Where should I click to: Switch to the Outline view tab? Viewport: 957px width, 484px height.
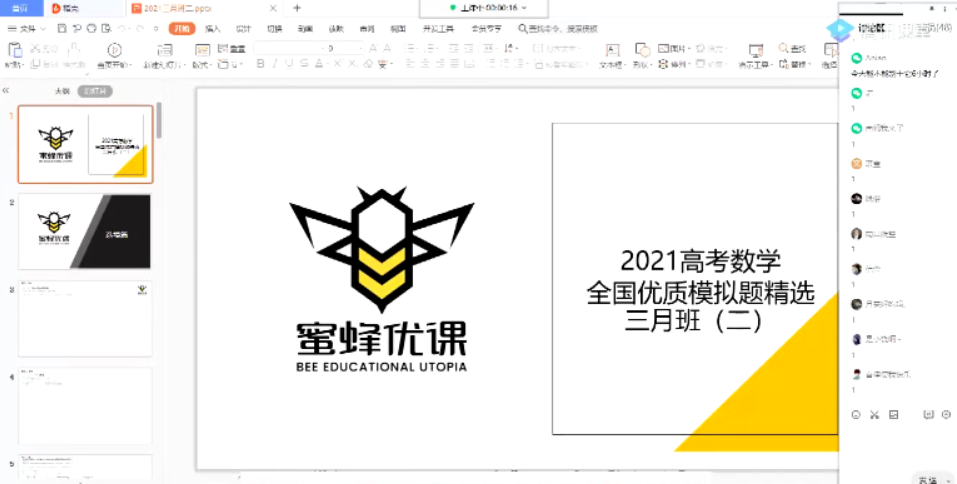click(62, 91)
